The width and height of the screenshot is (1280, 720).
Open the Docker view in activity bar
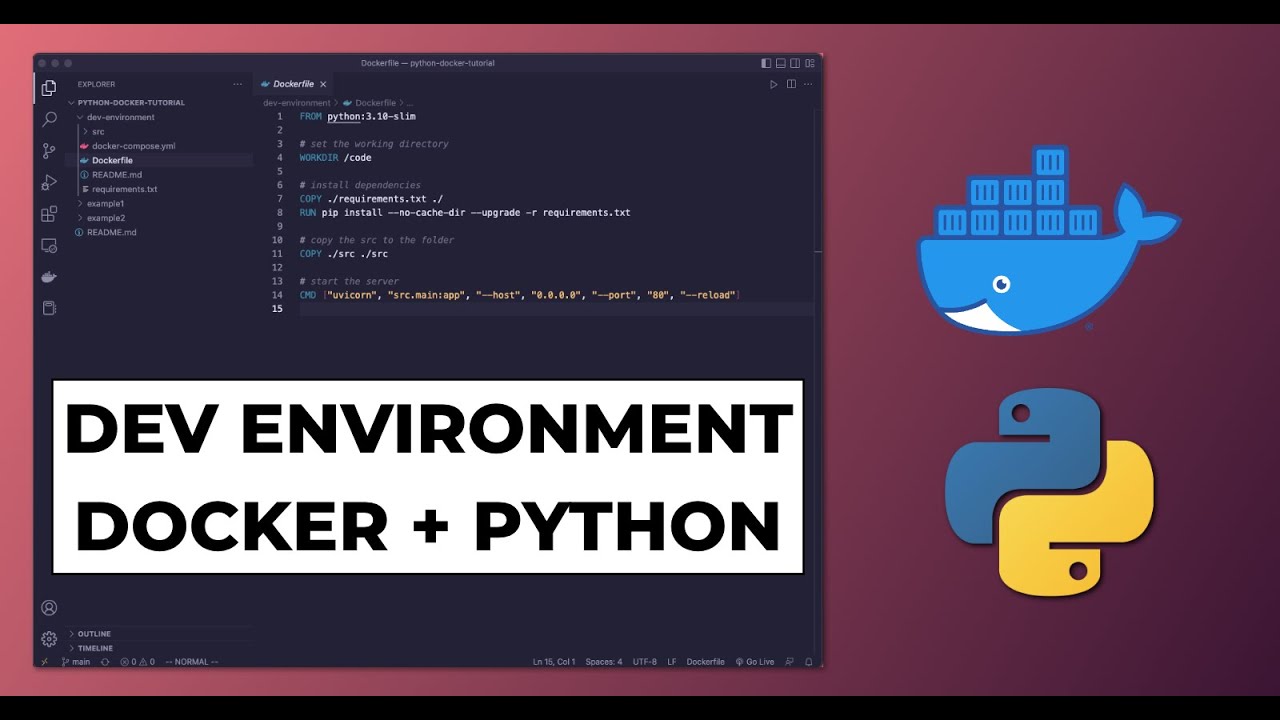(49, 277)
